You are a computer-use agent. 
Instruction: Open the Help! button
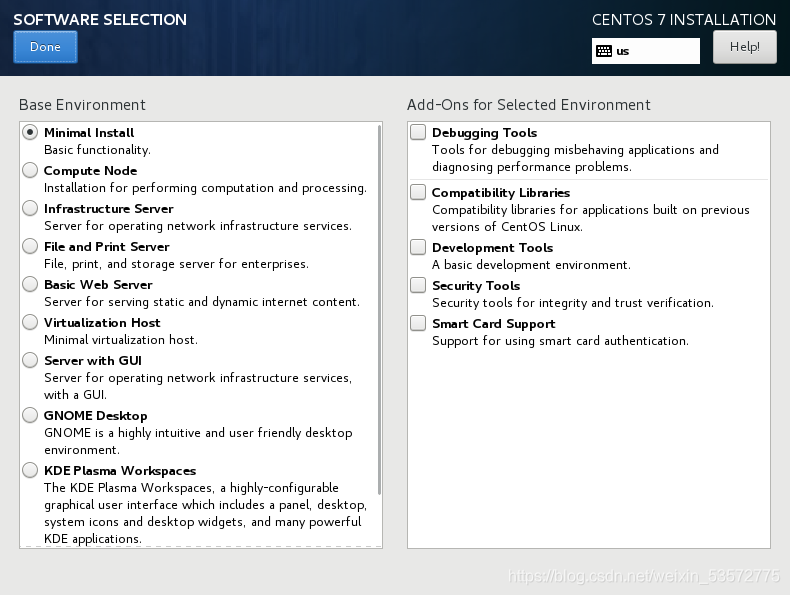click(x=745, y=47)
